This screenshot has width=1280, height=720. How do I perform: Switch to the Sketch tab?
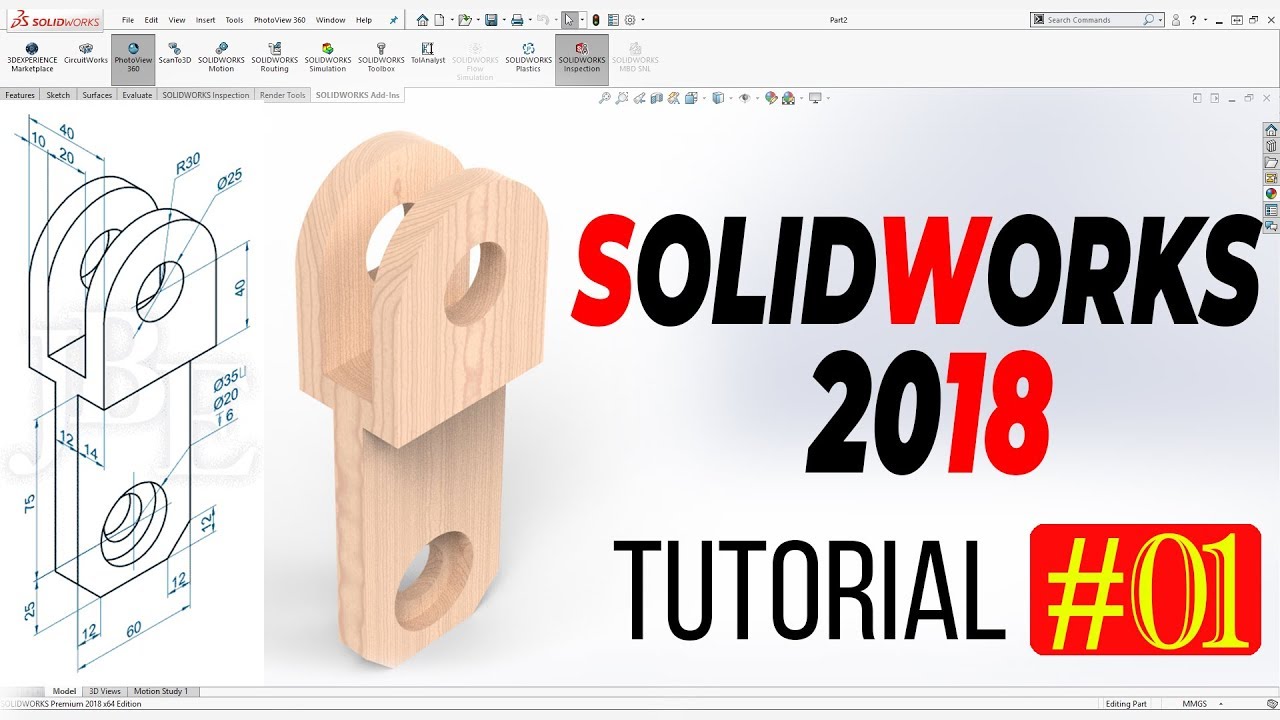58,95
